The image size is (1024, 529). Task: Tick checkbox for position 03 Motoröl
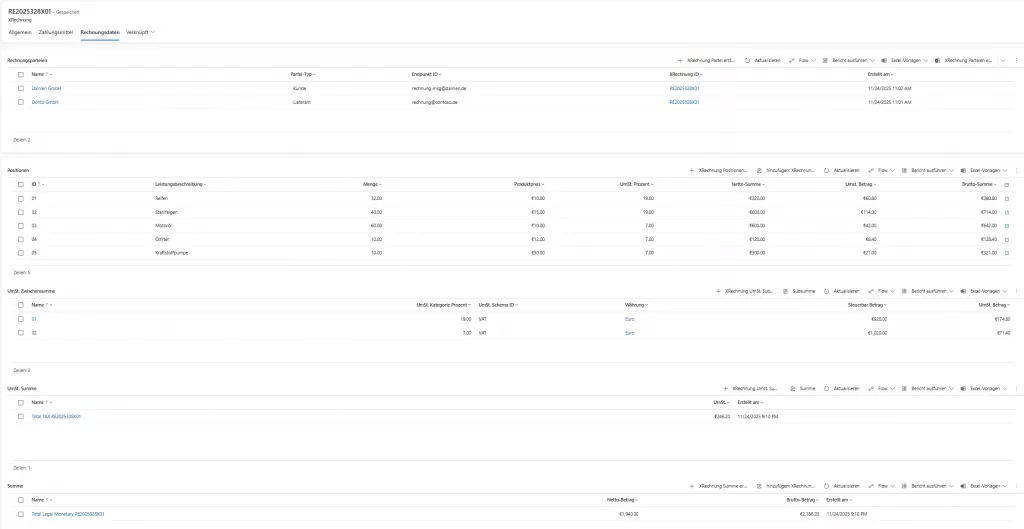click(21, 225)
